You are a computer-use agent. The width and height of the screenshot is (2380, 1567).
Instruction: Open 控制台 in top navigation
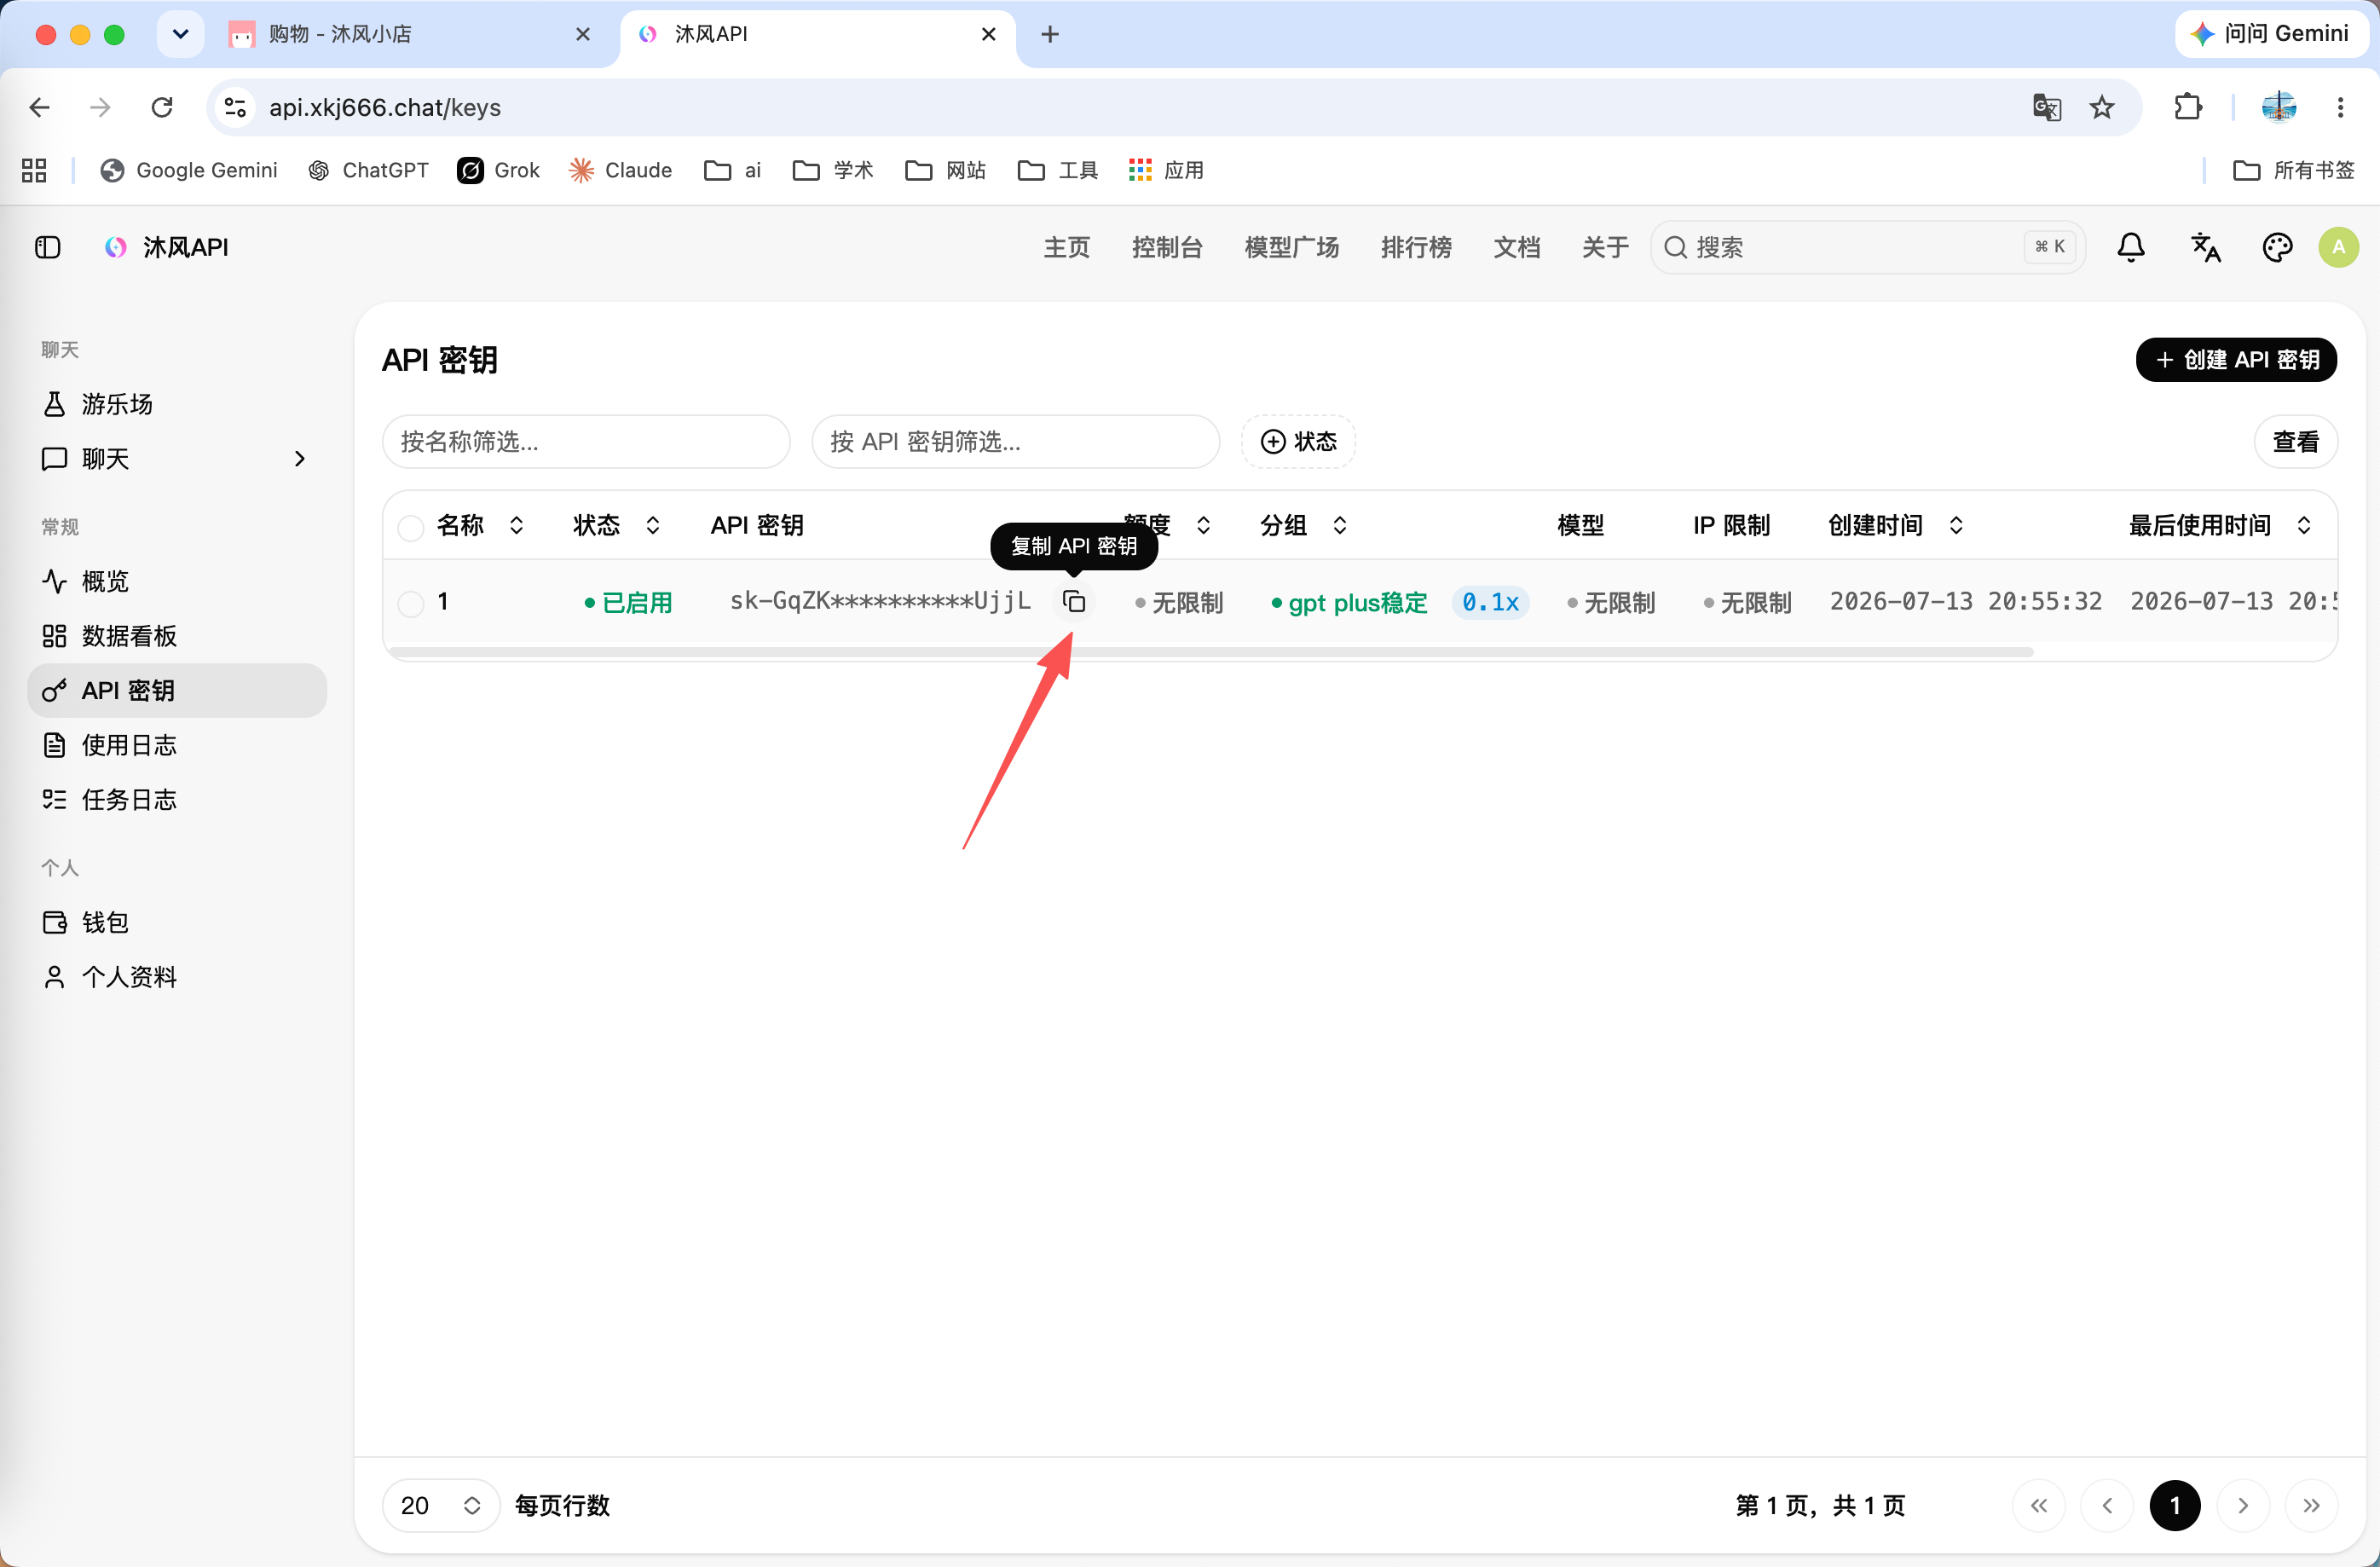1167,247
